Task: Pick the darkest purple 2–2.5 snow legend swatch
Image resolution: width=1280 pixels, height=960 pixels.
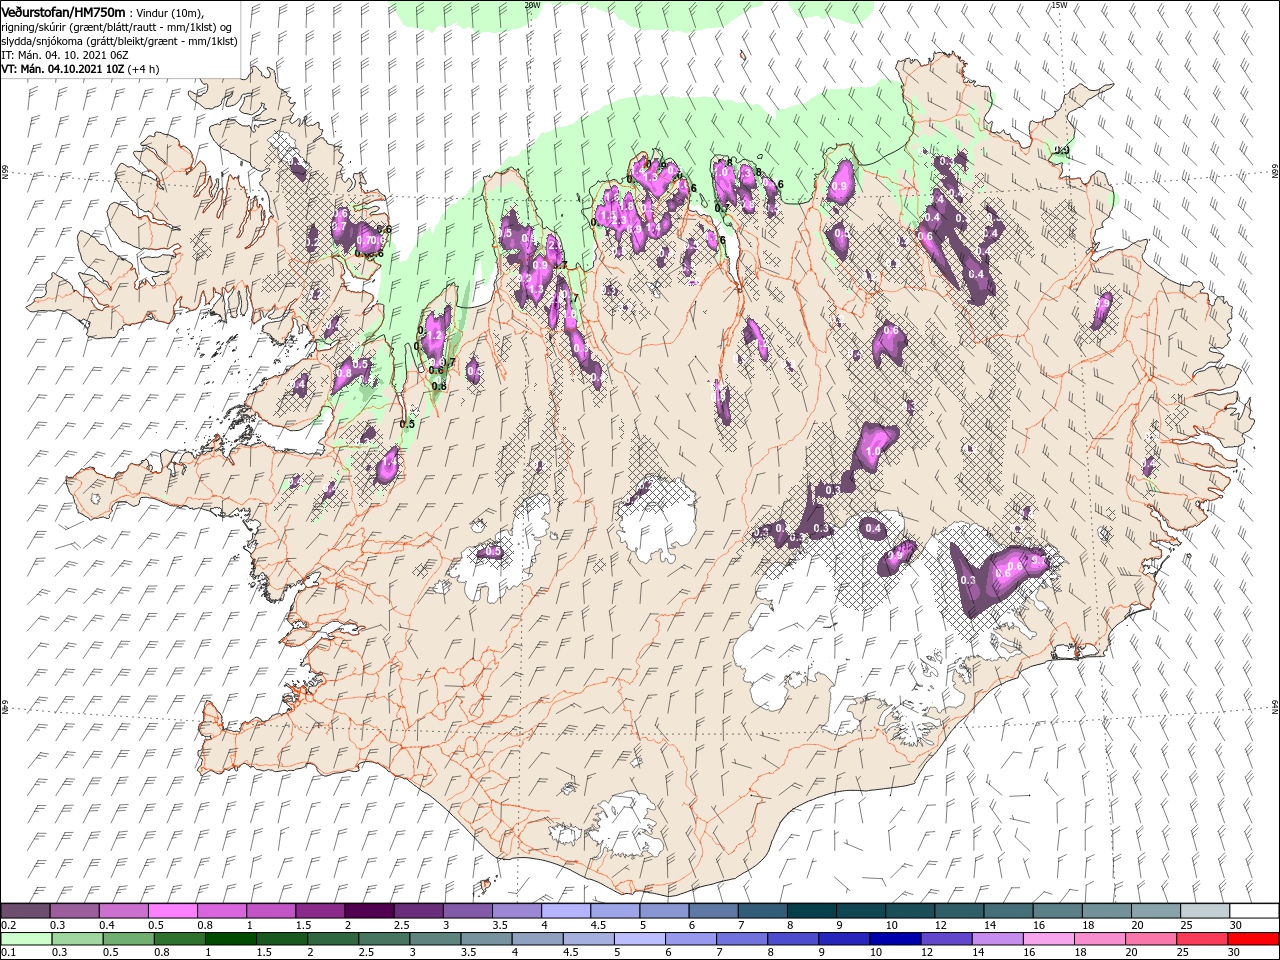Action: pyautogui.click(x=369, y=911)
